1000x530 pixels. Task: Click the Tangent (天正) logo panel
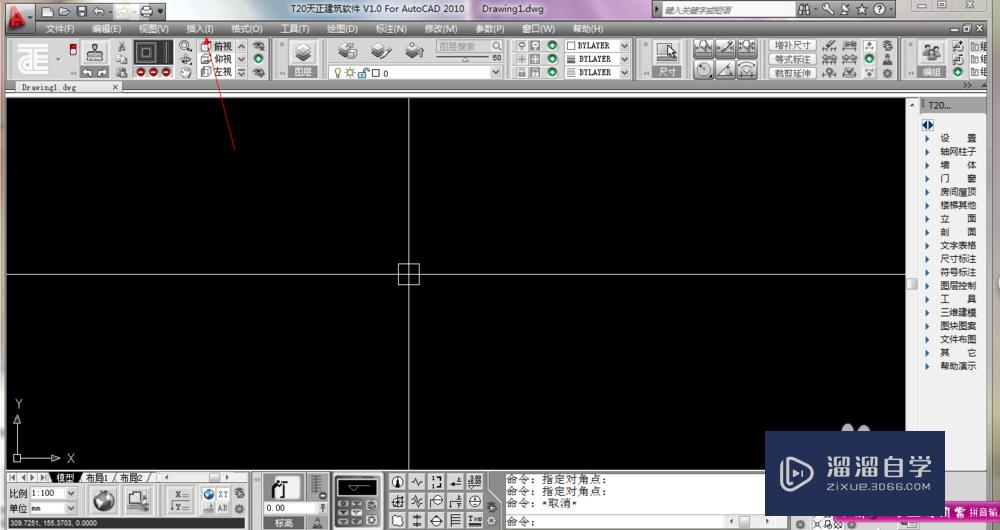click(x=34, y=58)
